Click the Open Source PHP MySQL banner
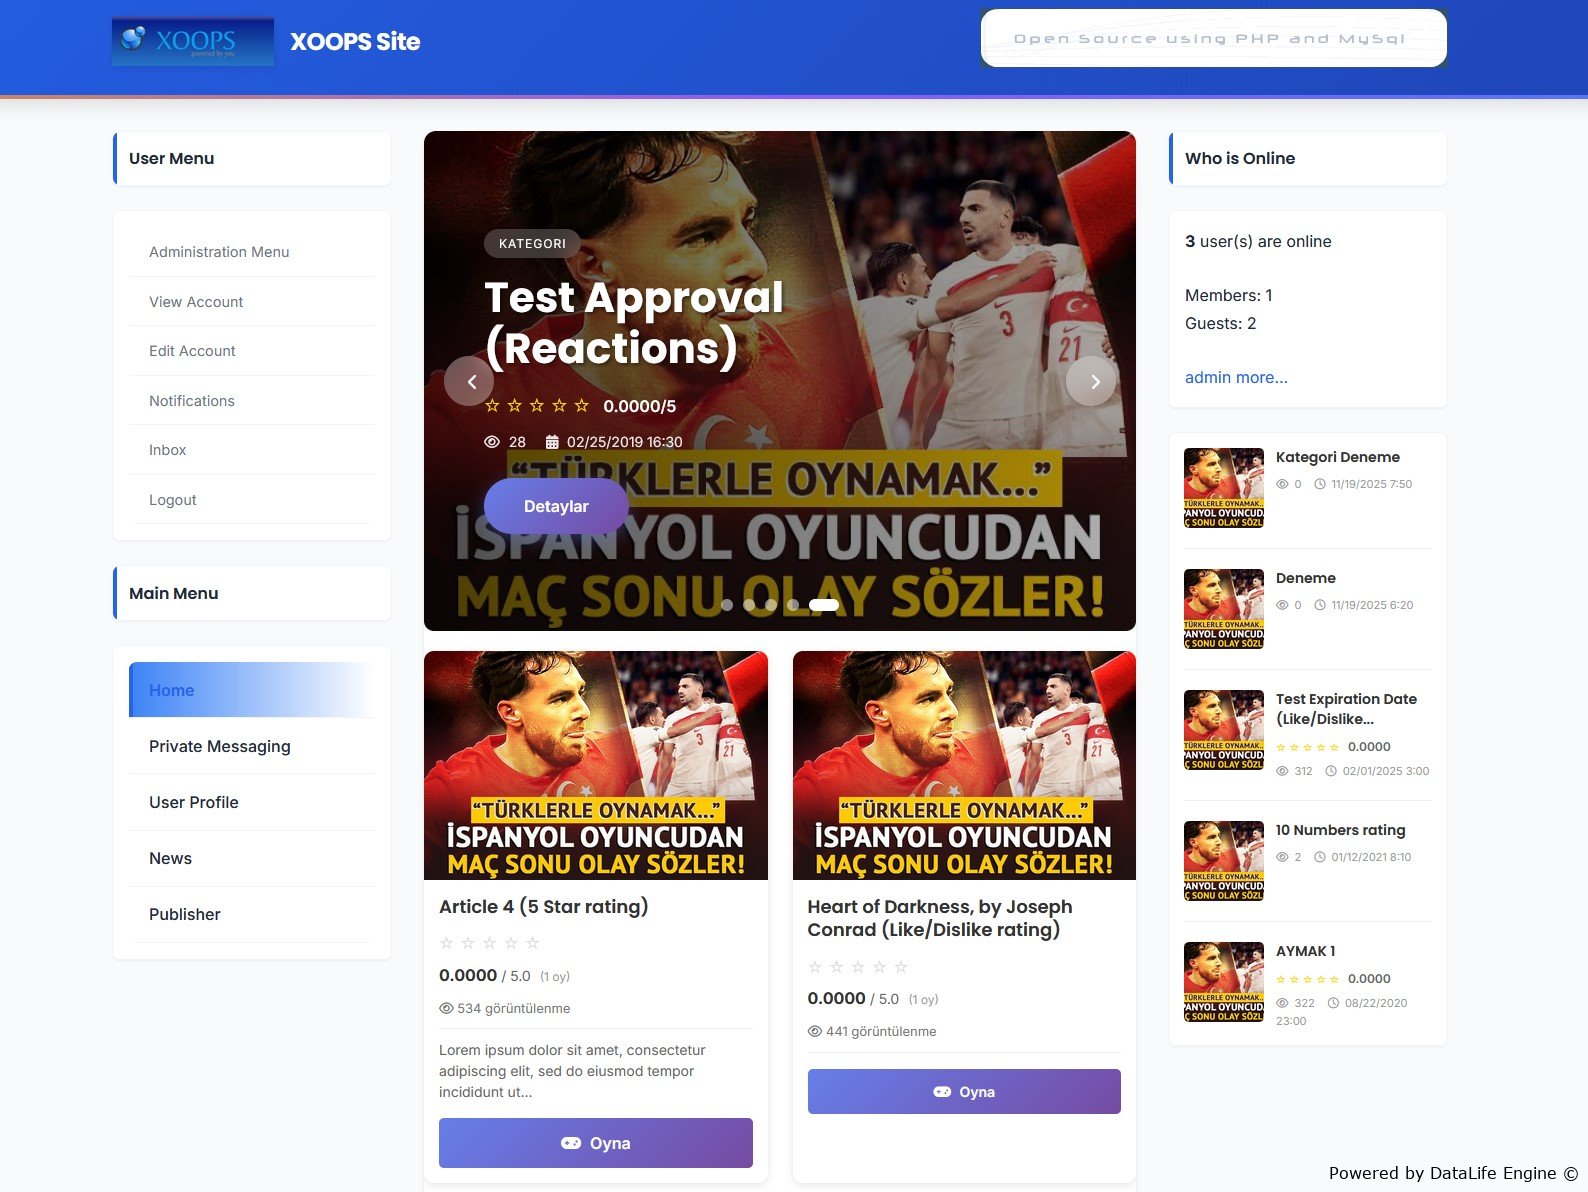 pyautogui.click(x=1213, y=39)
